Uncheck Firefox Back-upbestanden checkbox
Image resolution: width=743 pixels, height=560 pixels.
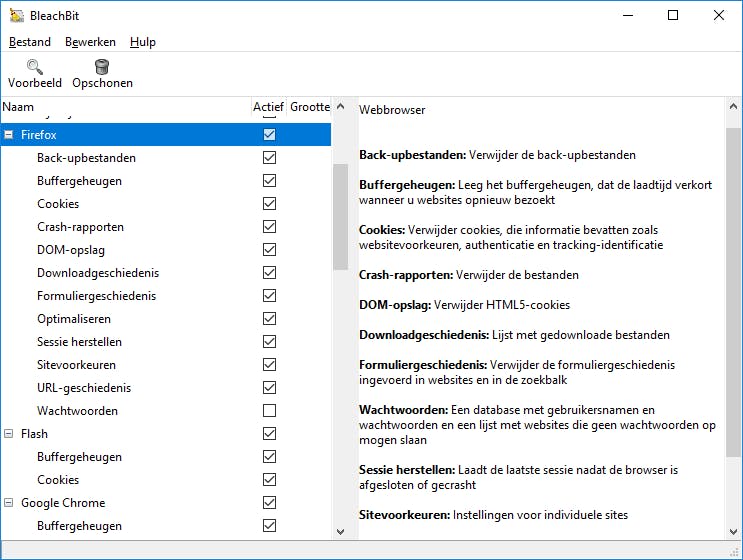tap(269, 157)
